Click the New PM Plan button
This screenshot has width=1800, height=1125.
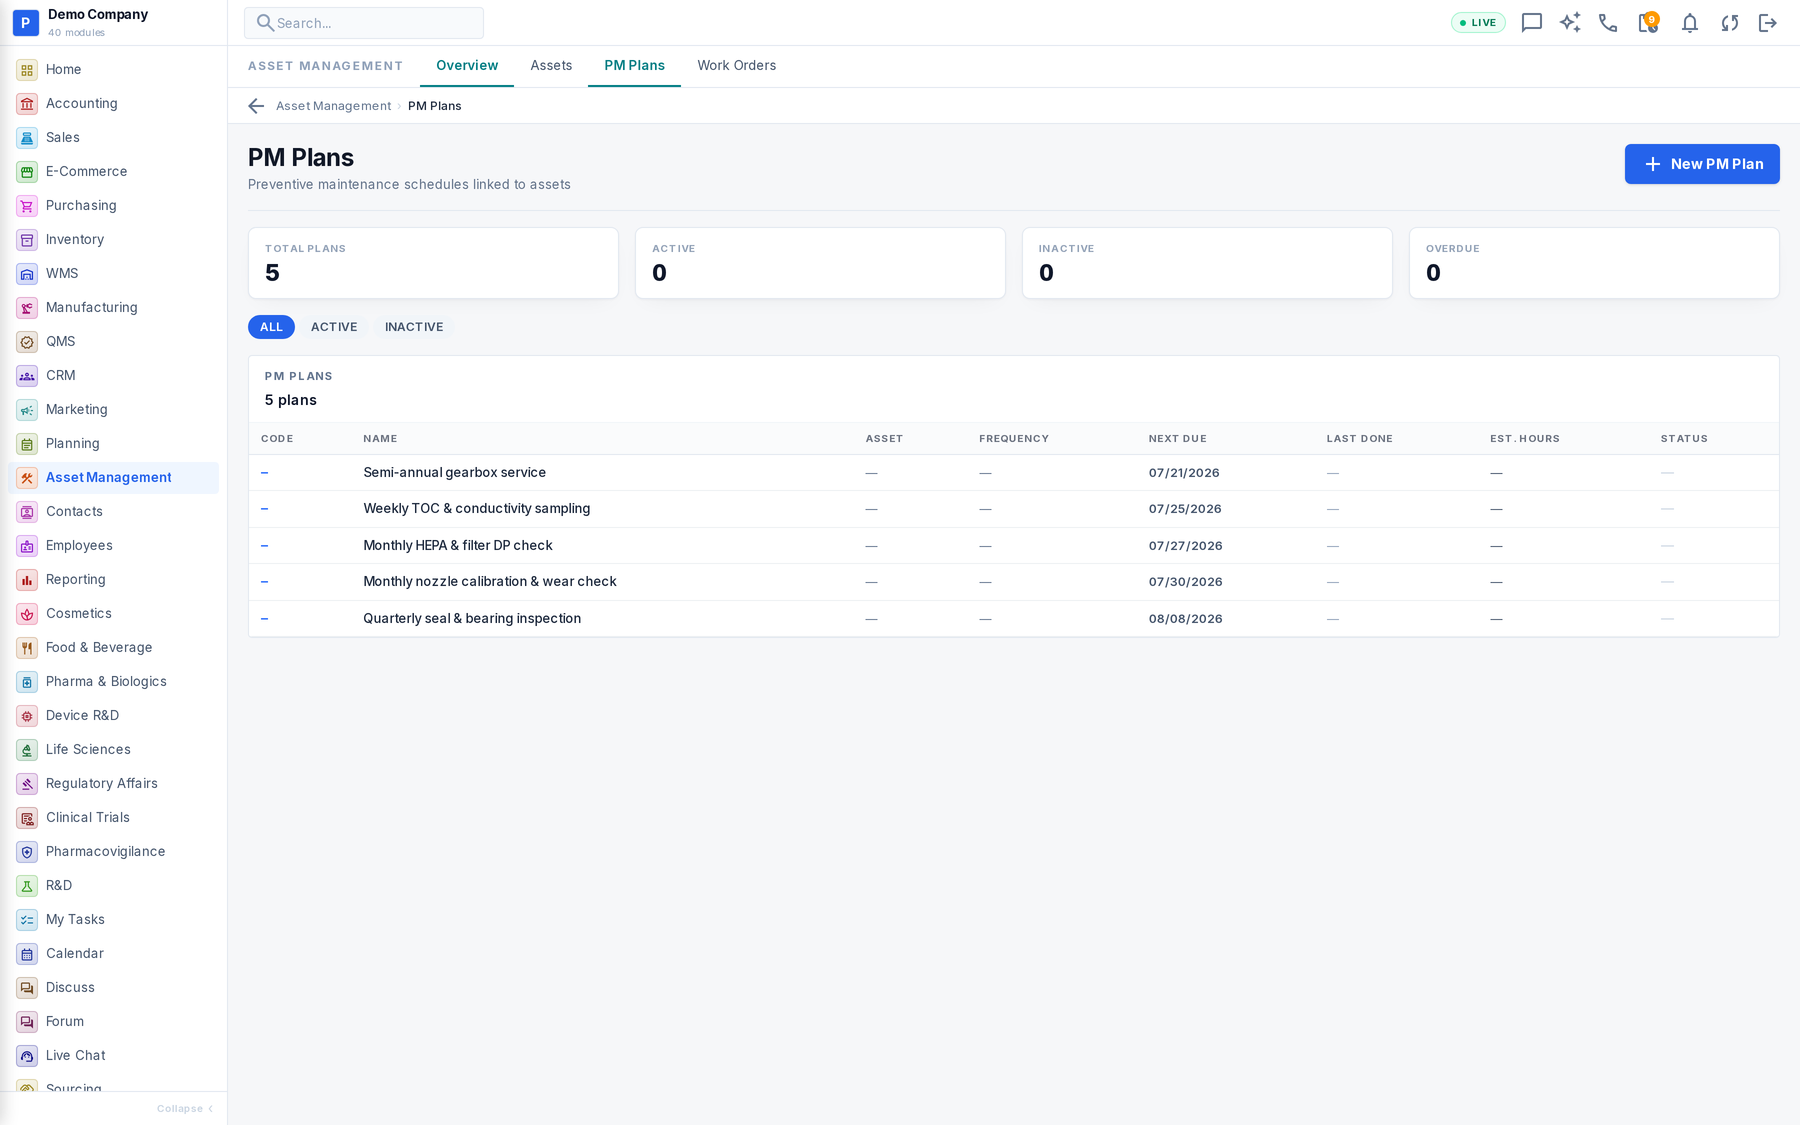pos(1702,164)
